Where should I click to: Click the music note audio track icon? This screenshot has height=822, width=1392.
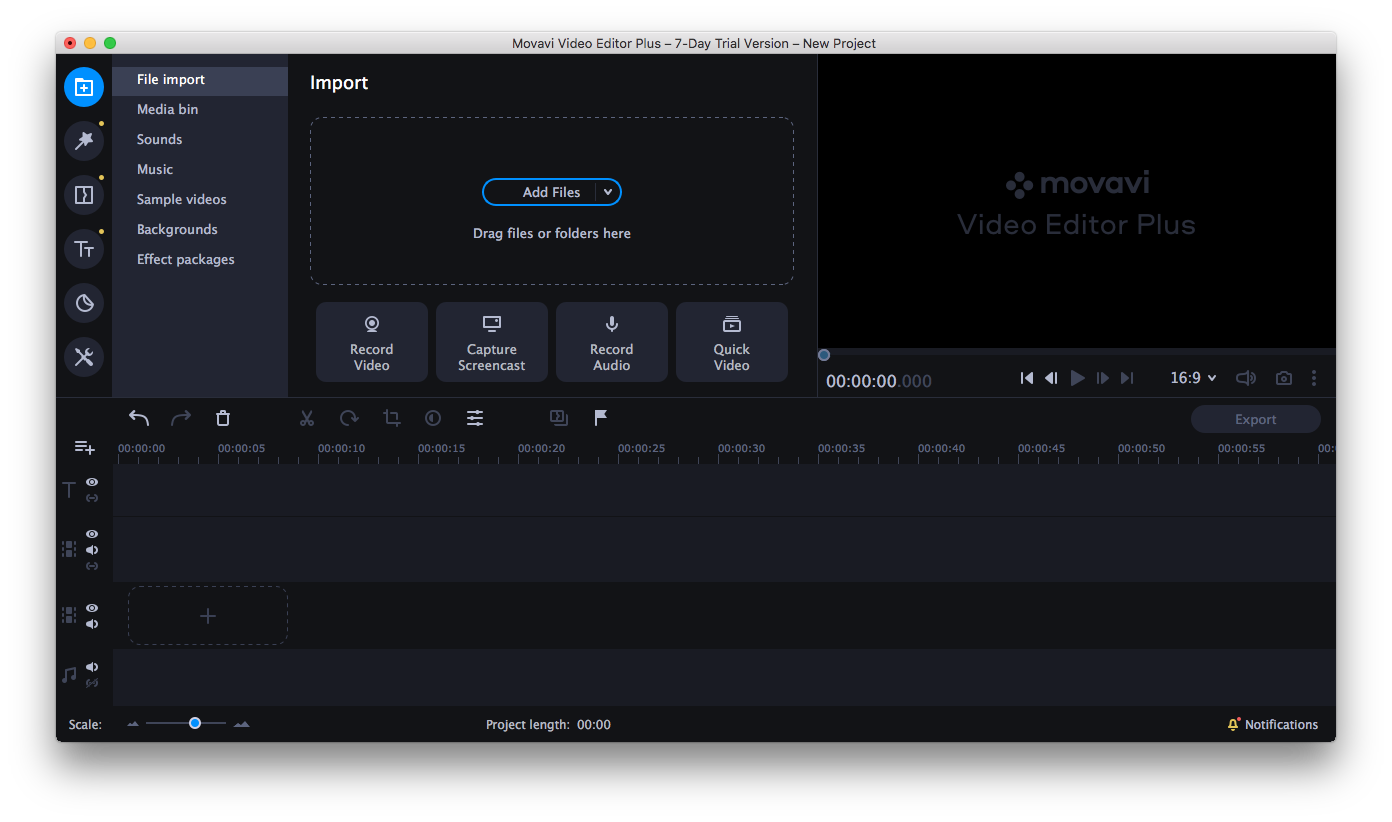pos(69,675)
